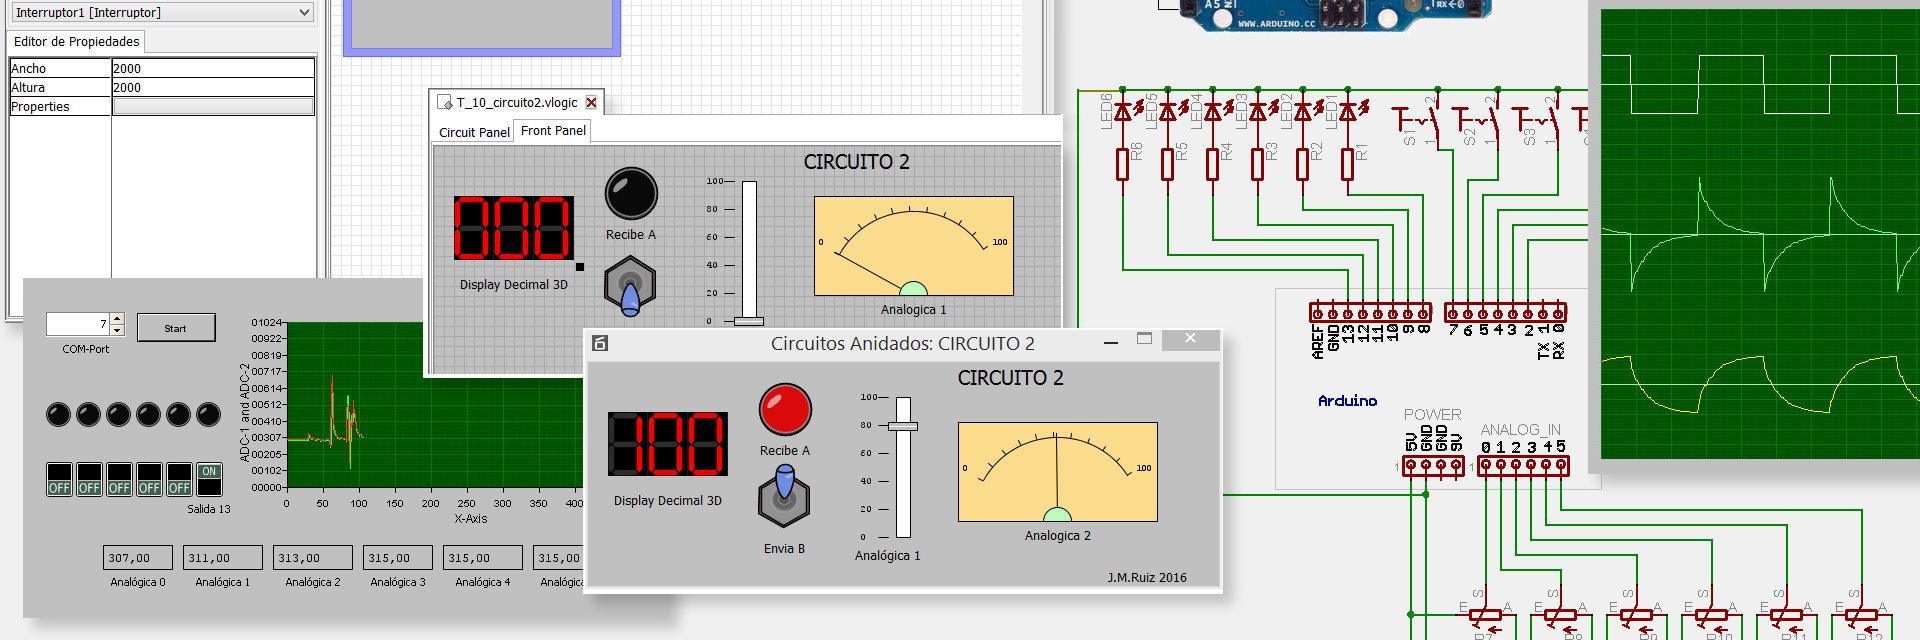Decrement the COM-Port stepper down arrow
1920x640 pixels.
117,330
